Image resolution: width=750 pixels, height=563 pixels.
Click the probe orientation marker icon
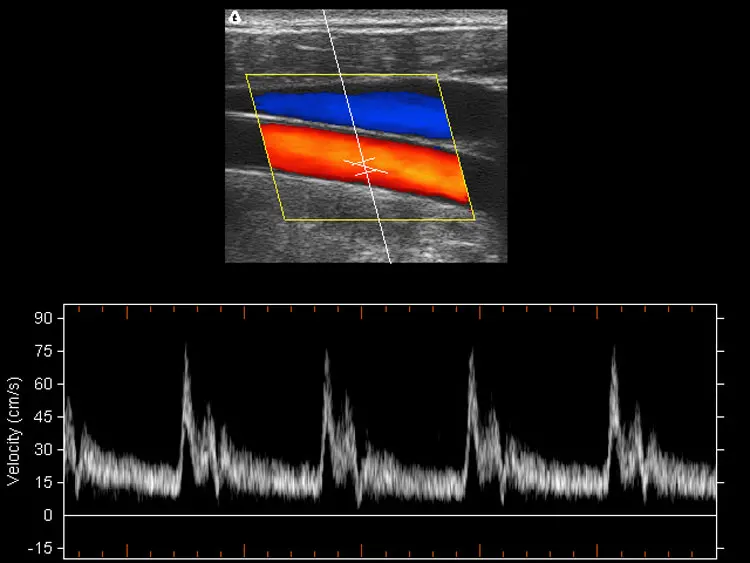pyautogui.click(x=235, y=18)
